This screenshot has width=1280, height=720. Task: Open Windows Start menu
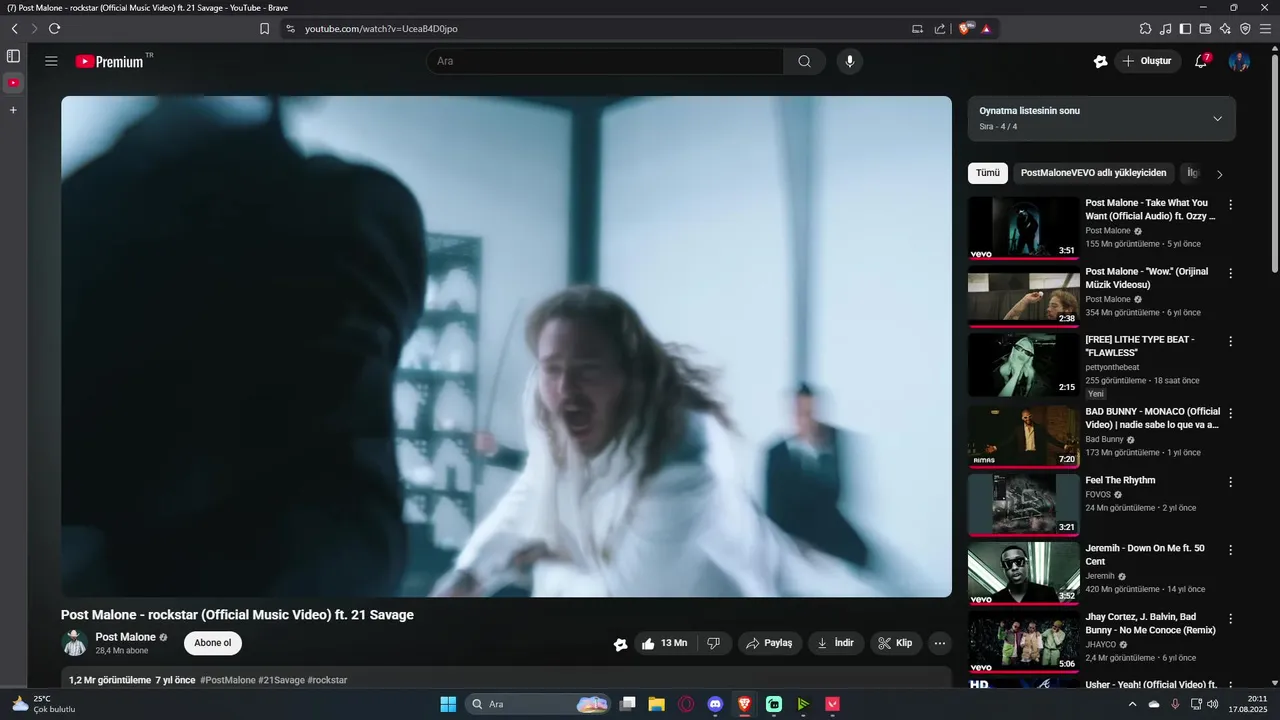tap(448, 704)
